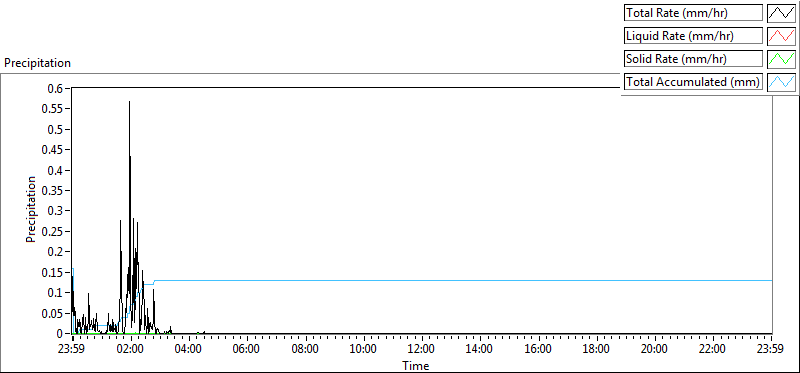Click the blue Total Accumulated plot icon

click(x=781, y=82)
